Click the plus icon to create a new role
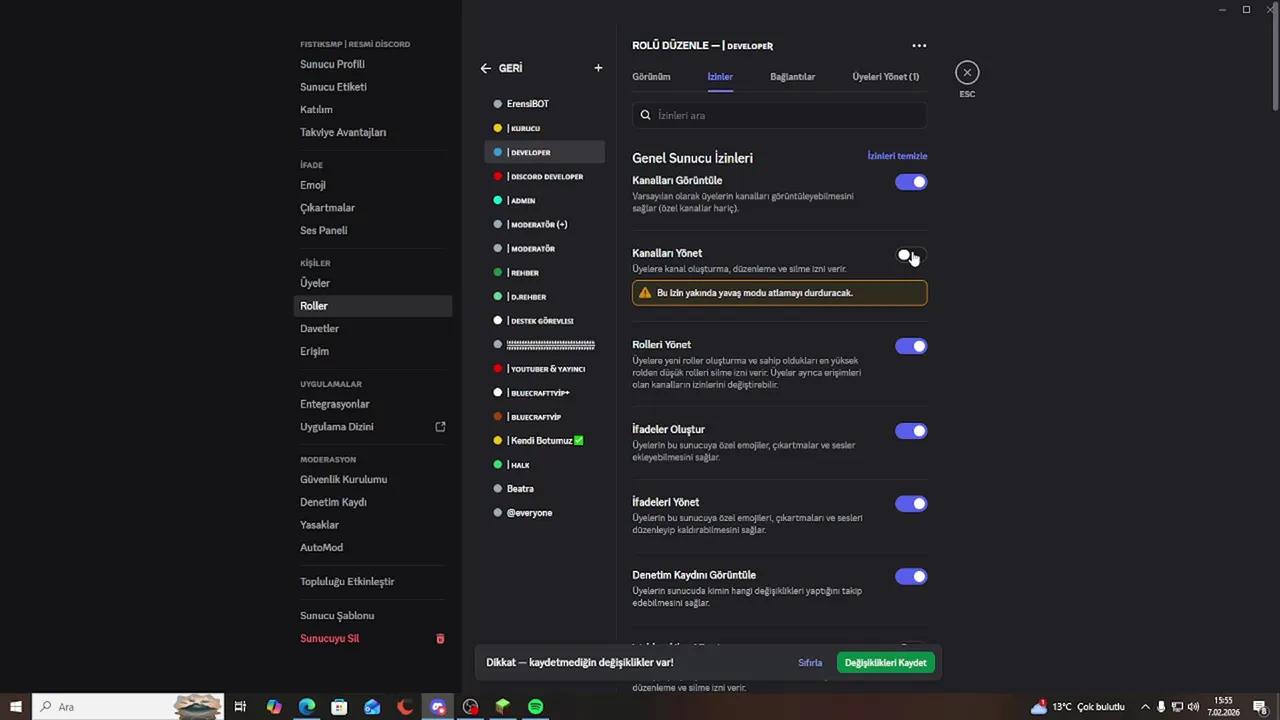 point(598,67)
